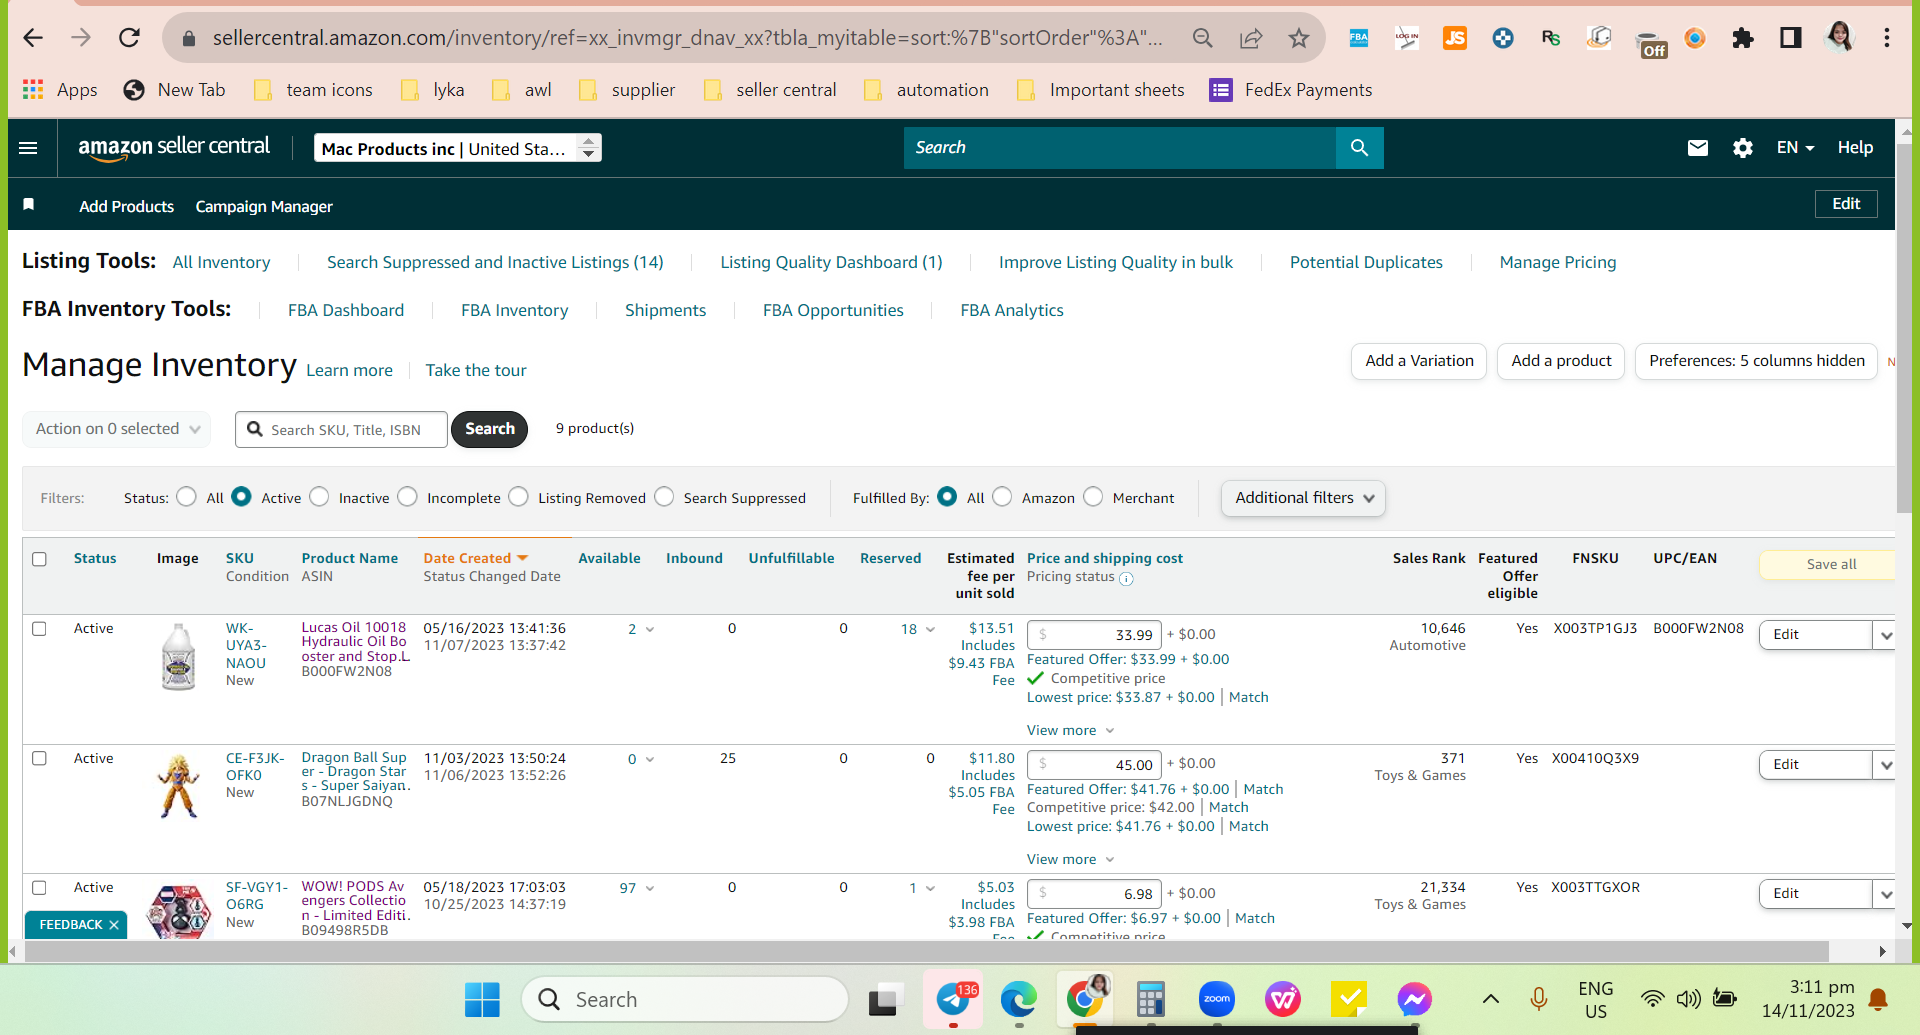Open the Manage Pricing tool
Viewport: 1920px width, 1035px height.
(1557, 262)
